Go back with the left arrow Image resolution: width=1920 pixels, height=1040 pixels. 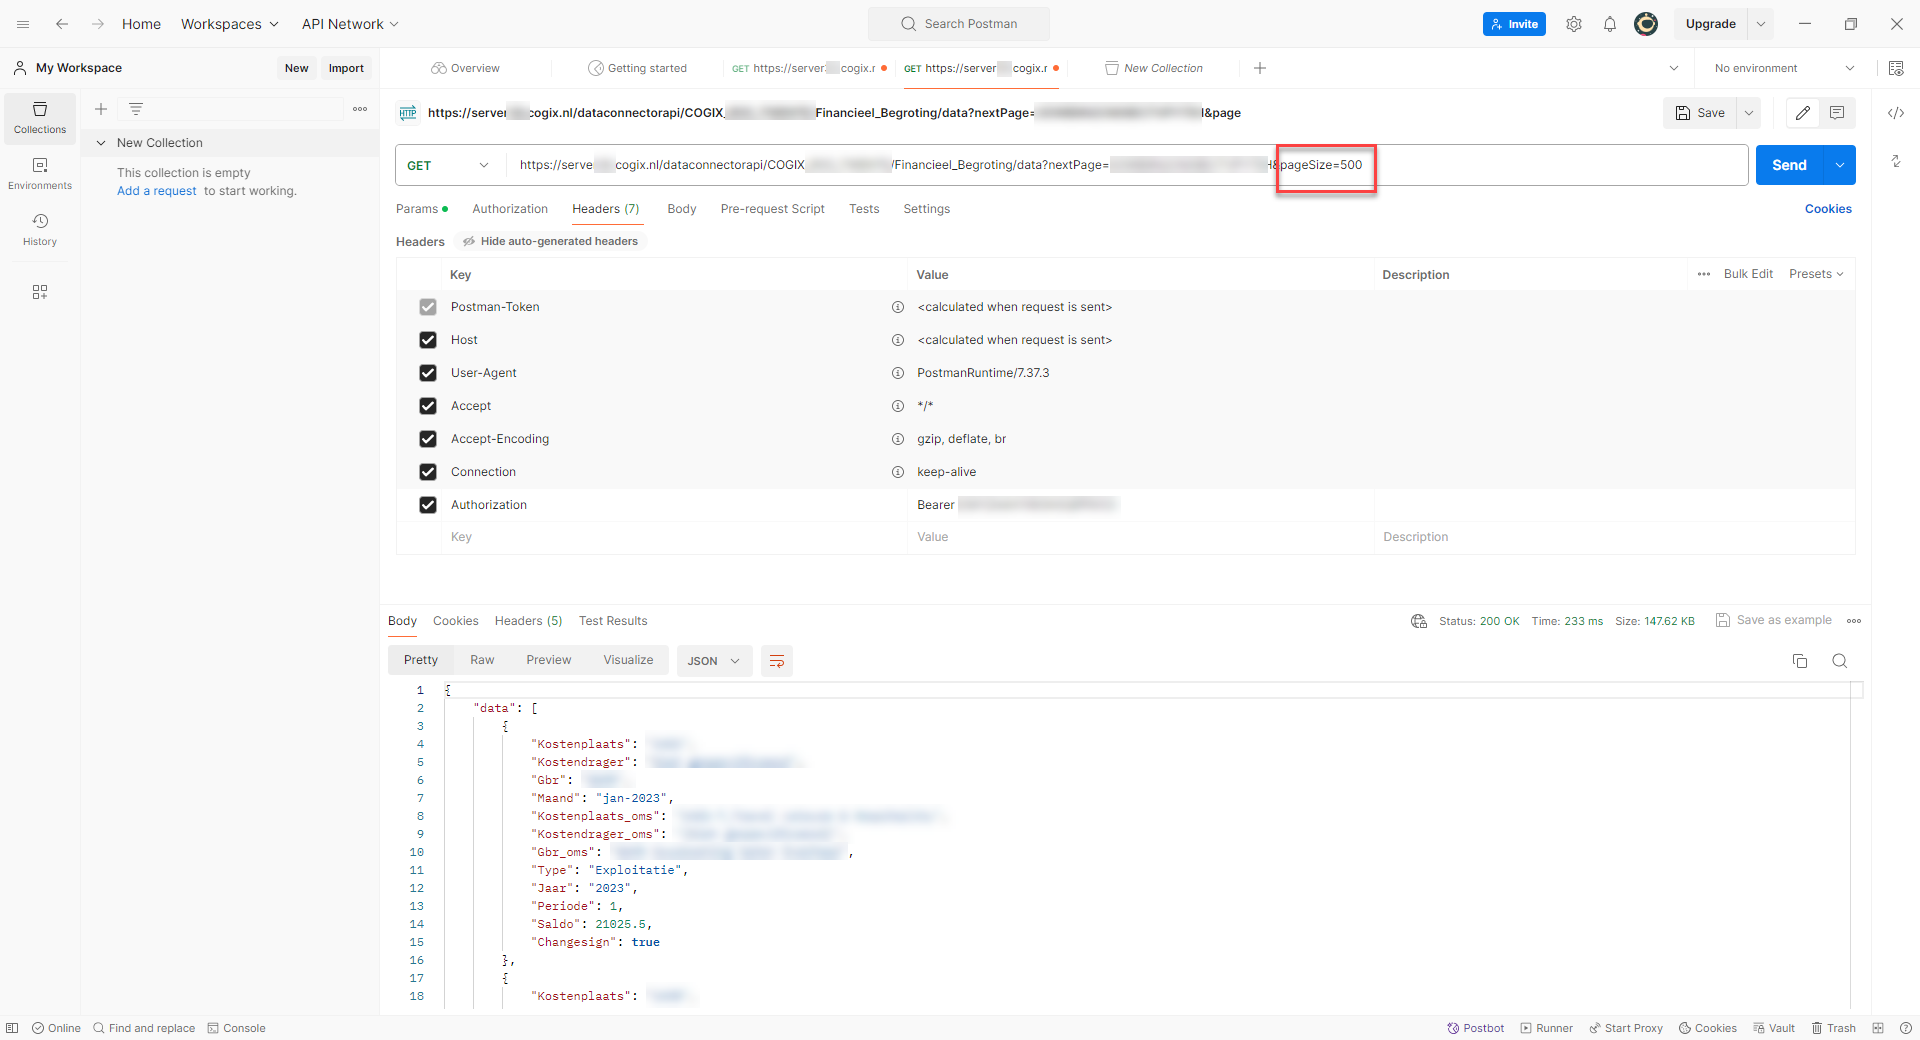pyautogui.click(x=62, y=24)
